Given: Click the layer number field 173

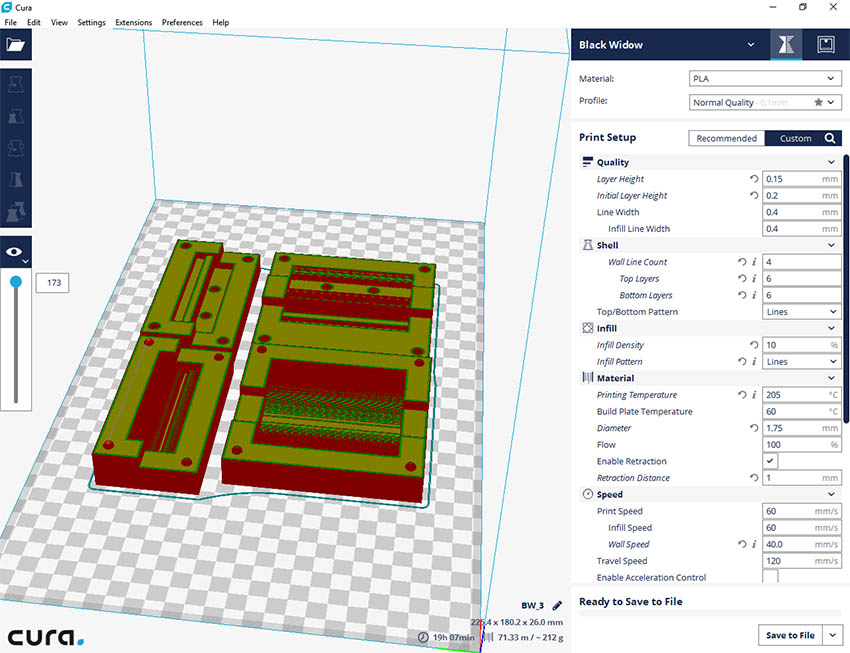Looking at the screenshot, I should click(x=53, y=282).
